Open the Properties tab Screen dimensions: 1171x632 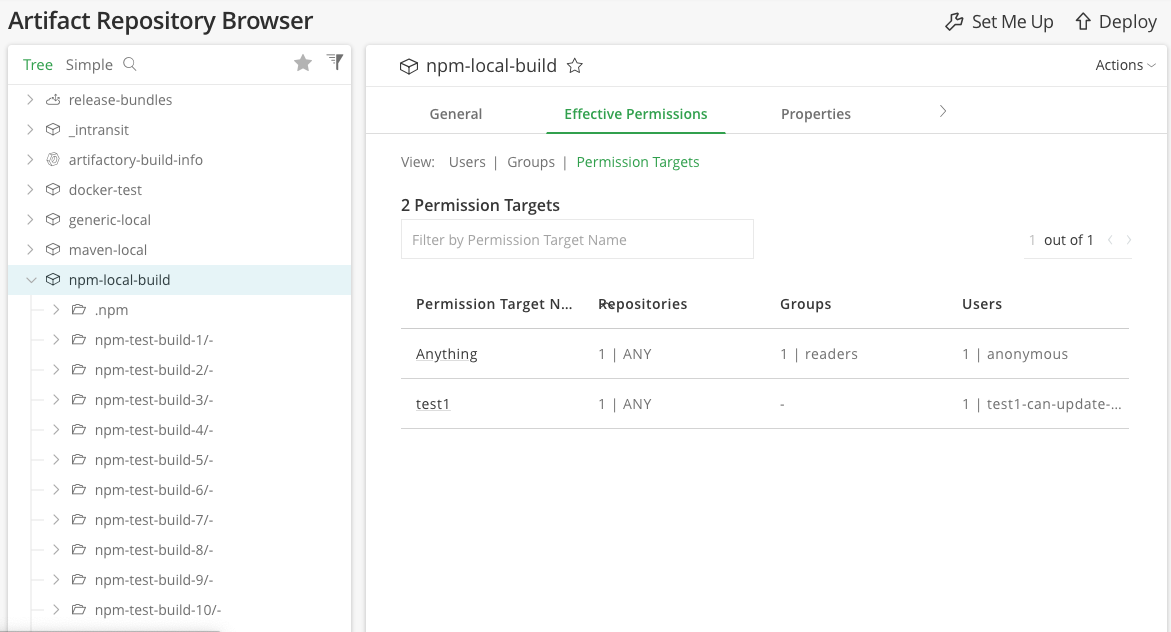click(816, 114)
